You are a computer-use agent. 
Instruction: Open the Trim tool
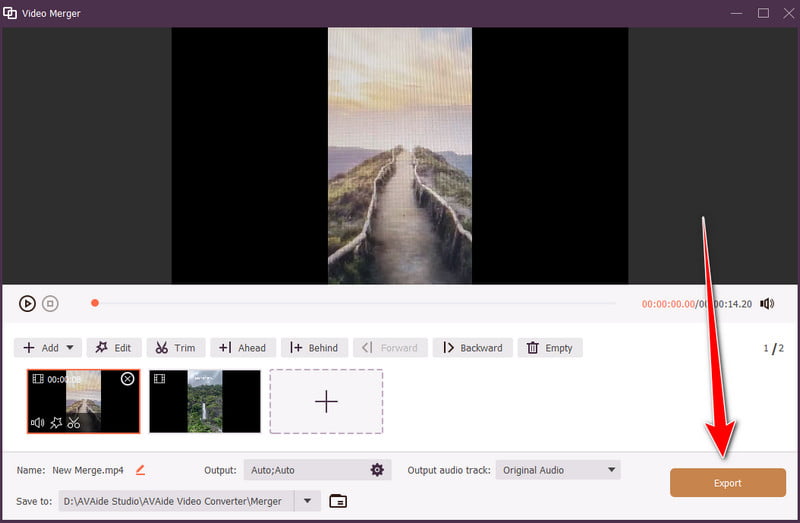click(x=176, y=348)
